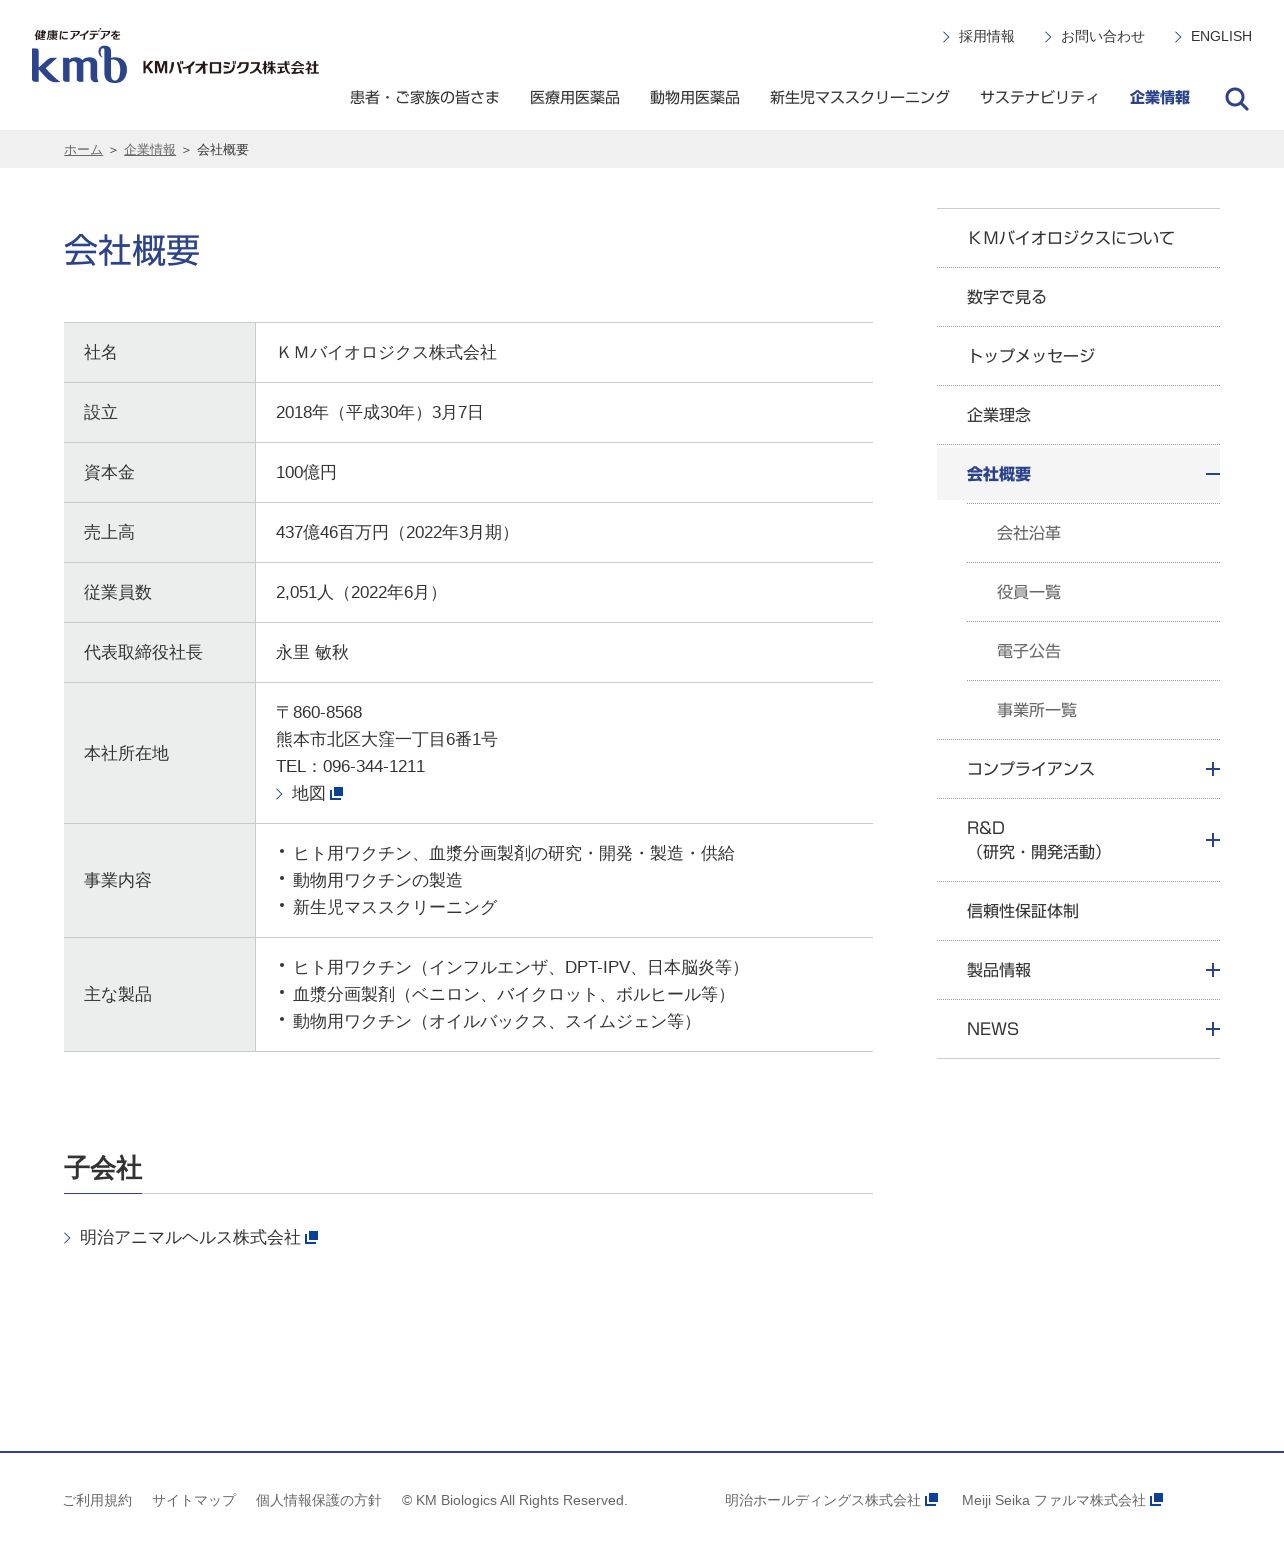This screenshot has width=1284, height=1545.
Task: Open トップメッセージ sidebar item
Action: [x=1078, y=356]
